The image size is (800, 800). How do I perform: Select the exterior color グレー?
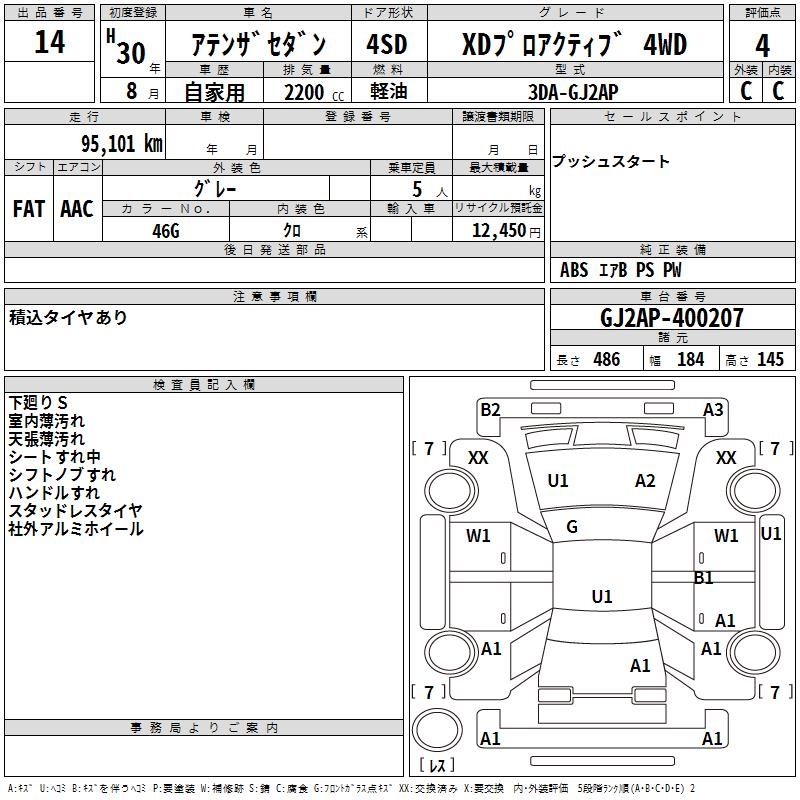click(215, 189)
